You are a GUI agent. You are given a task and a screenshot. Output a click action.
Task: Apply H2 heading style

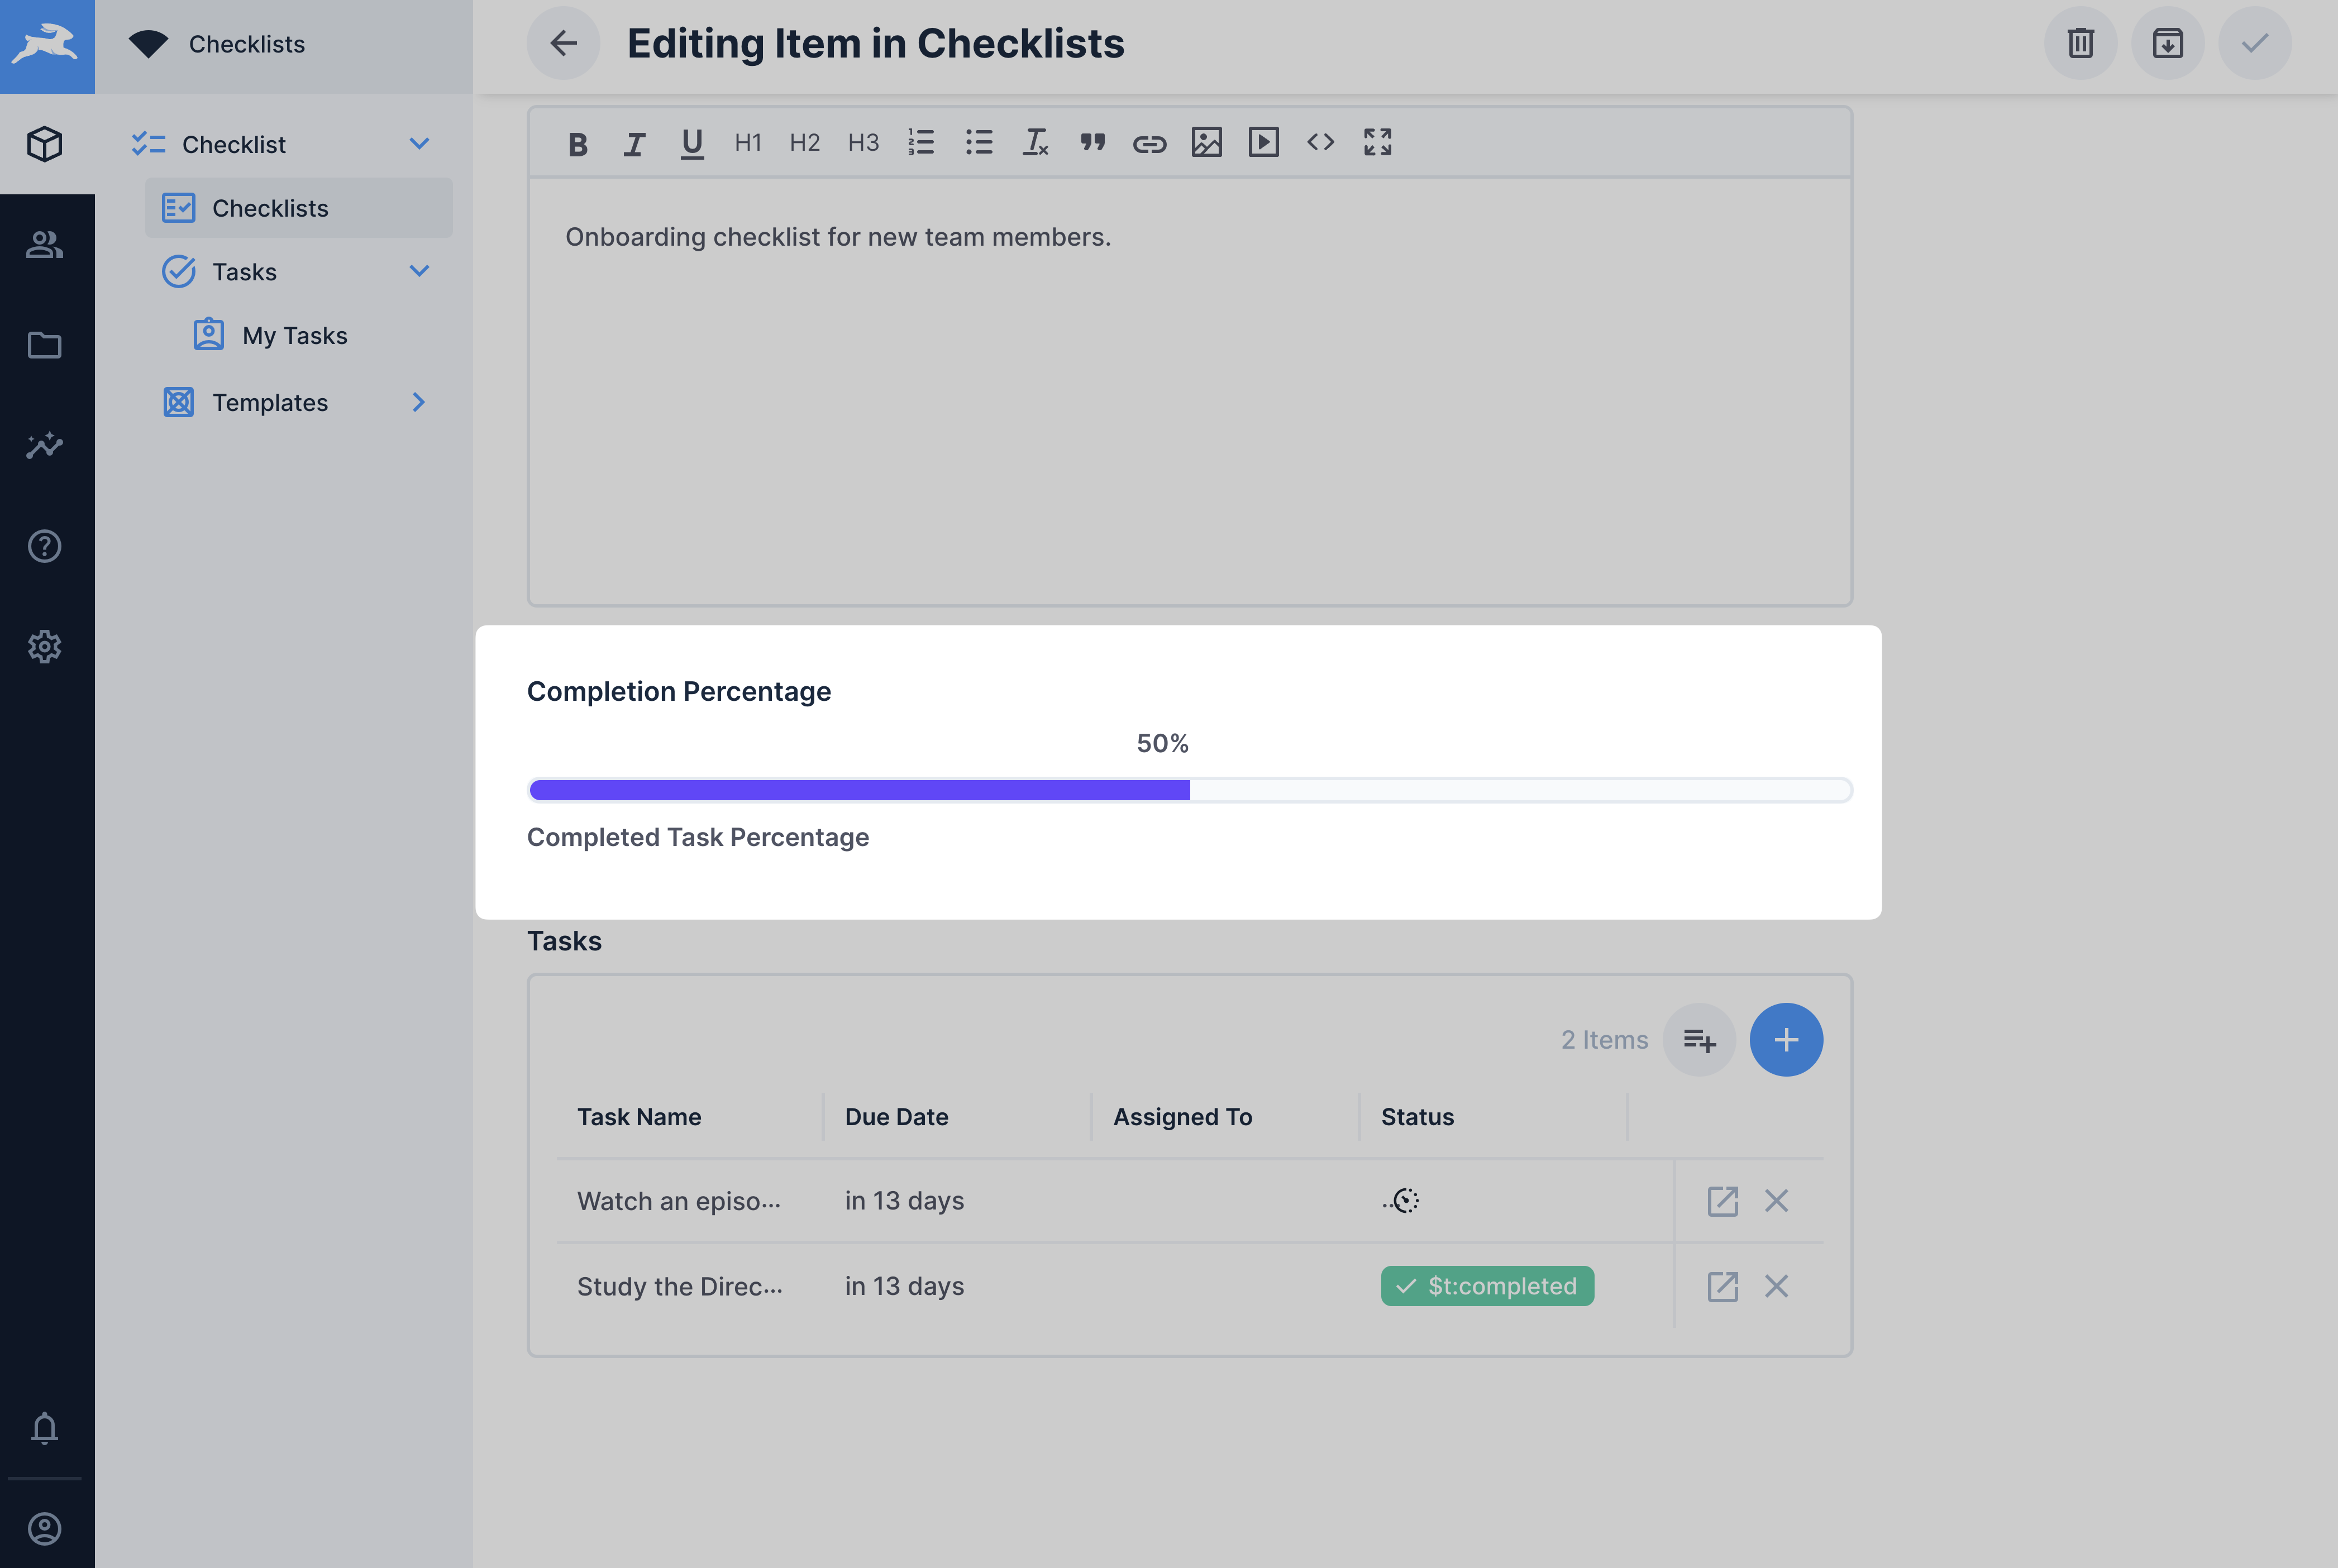coord(804,143)
